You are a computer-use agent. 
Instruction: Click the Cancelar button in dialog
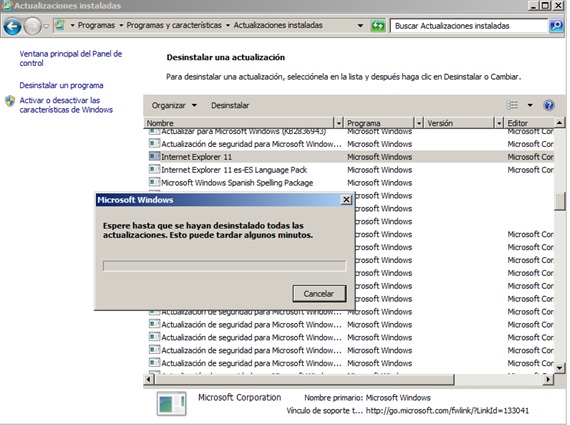click(x=319, y=293)
